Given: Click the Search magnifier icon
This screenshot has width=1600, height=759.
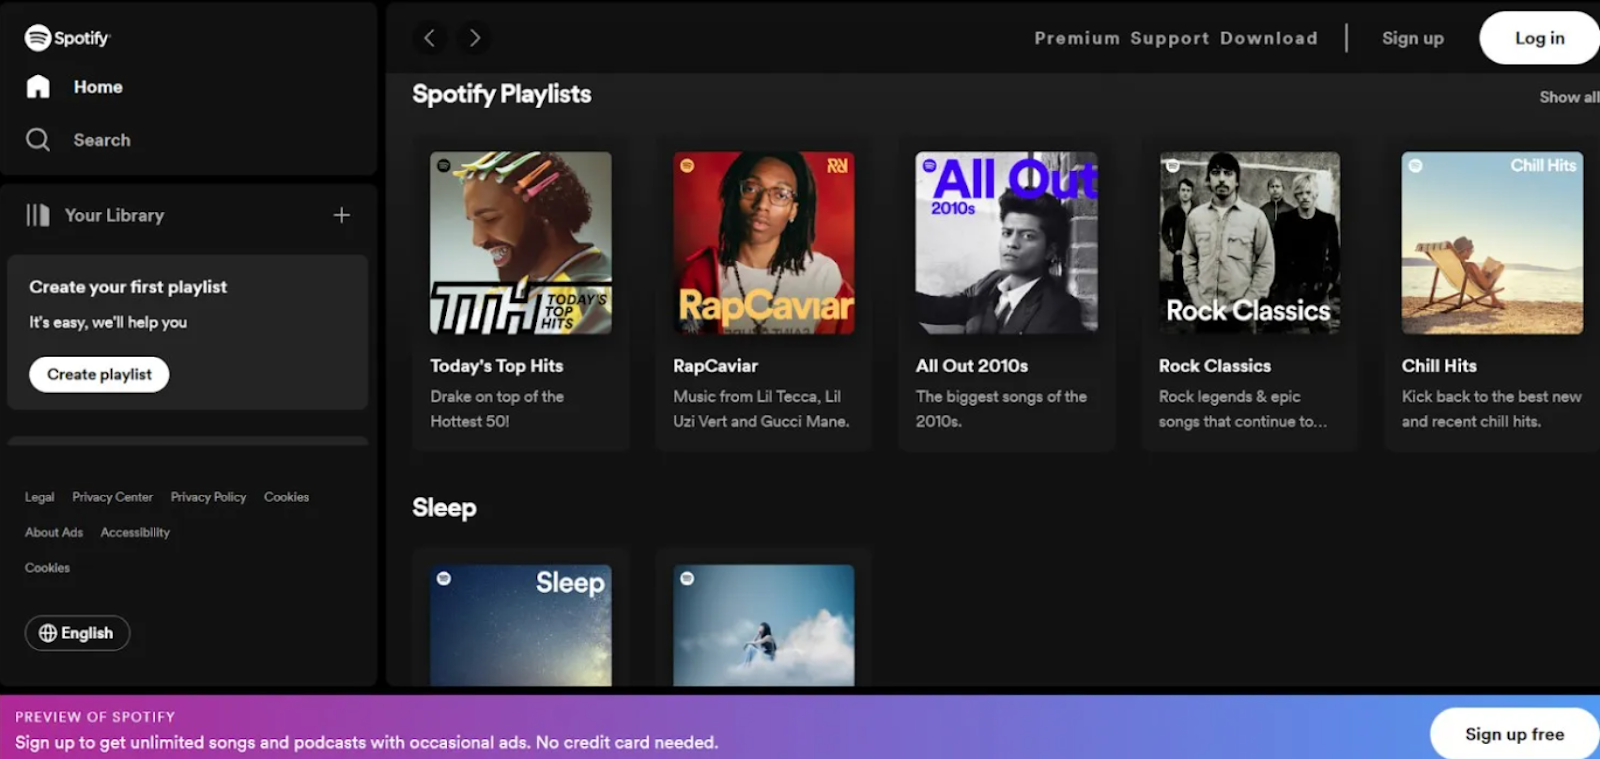Looking at the screenshot, I should [x=38, y=140].
